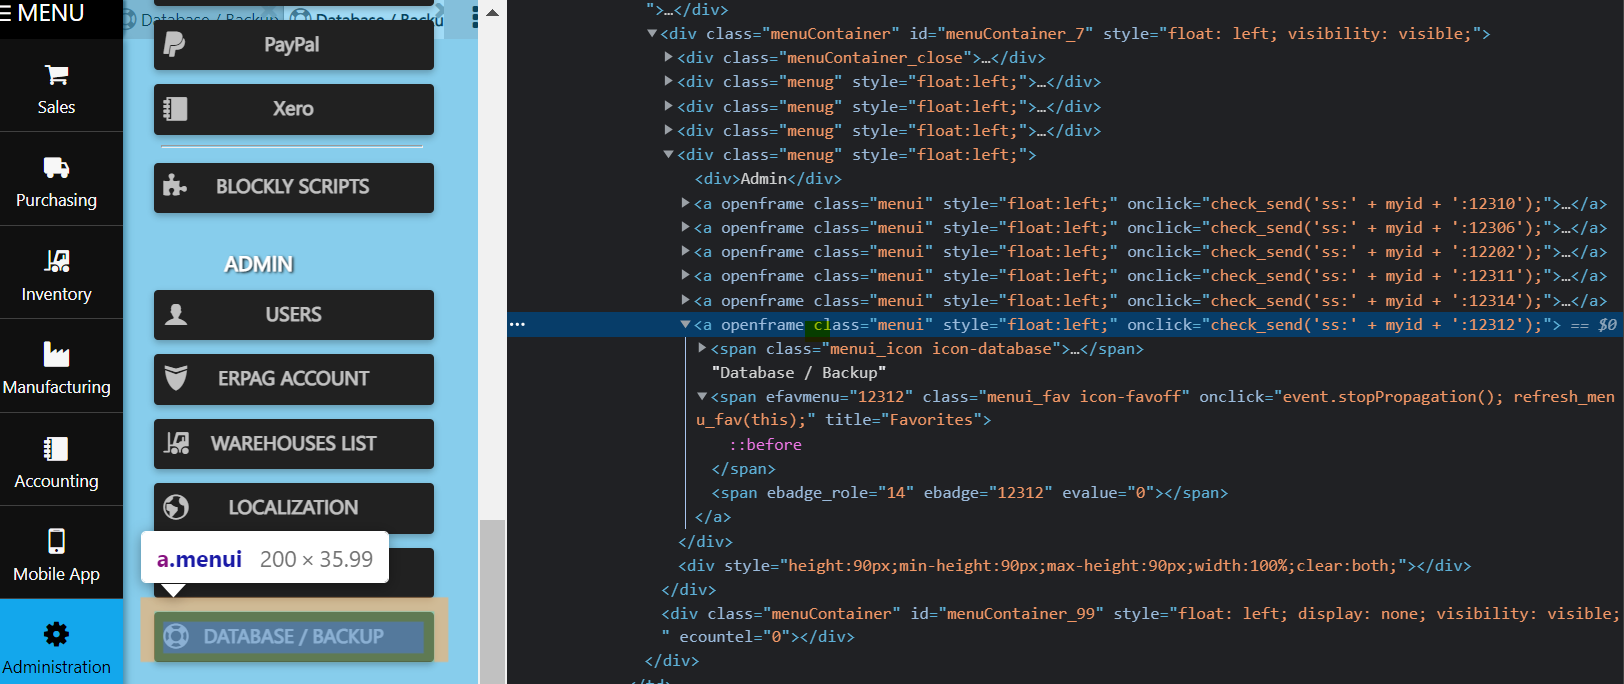The image size is (1624, 684).
Task: Click the DevTools row actions ellipsis
Action: coord(517,325)
